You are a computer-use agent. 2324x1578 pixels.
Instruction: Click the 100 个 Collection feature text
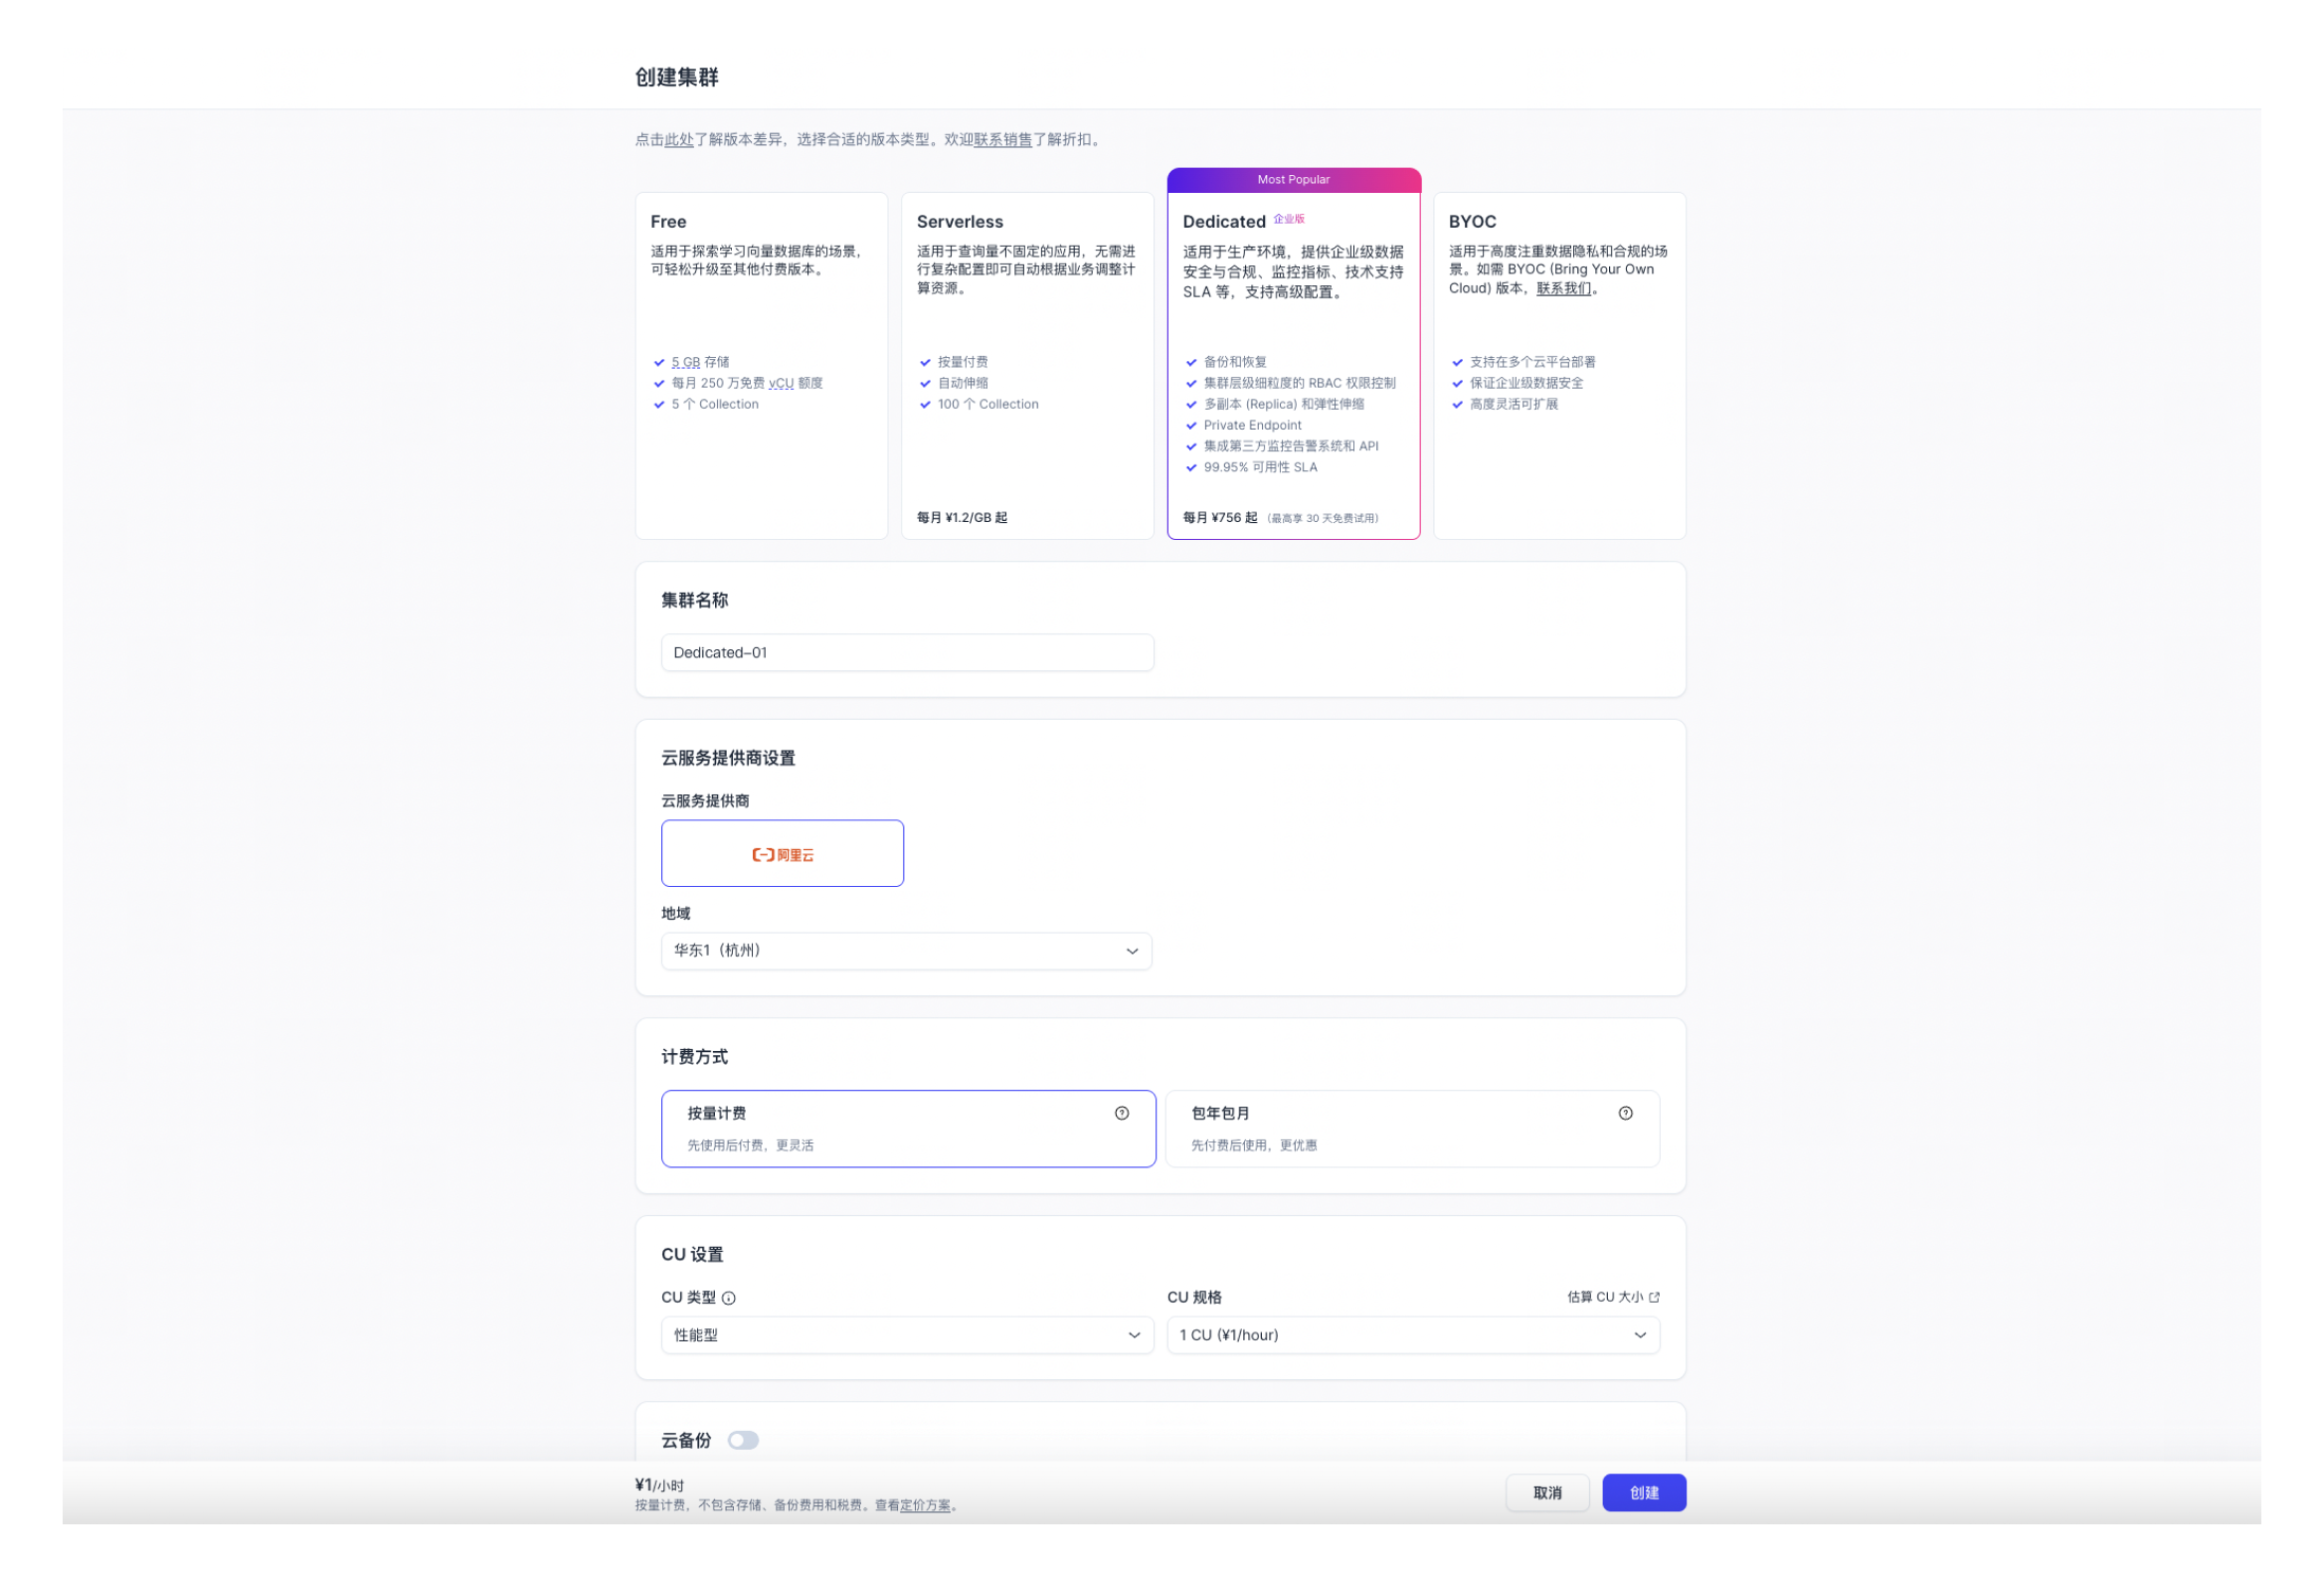coord(988,405)
